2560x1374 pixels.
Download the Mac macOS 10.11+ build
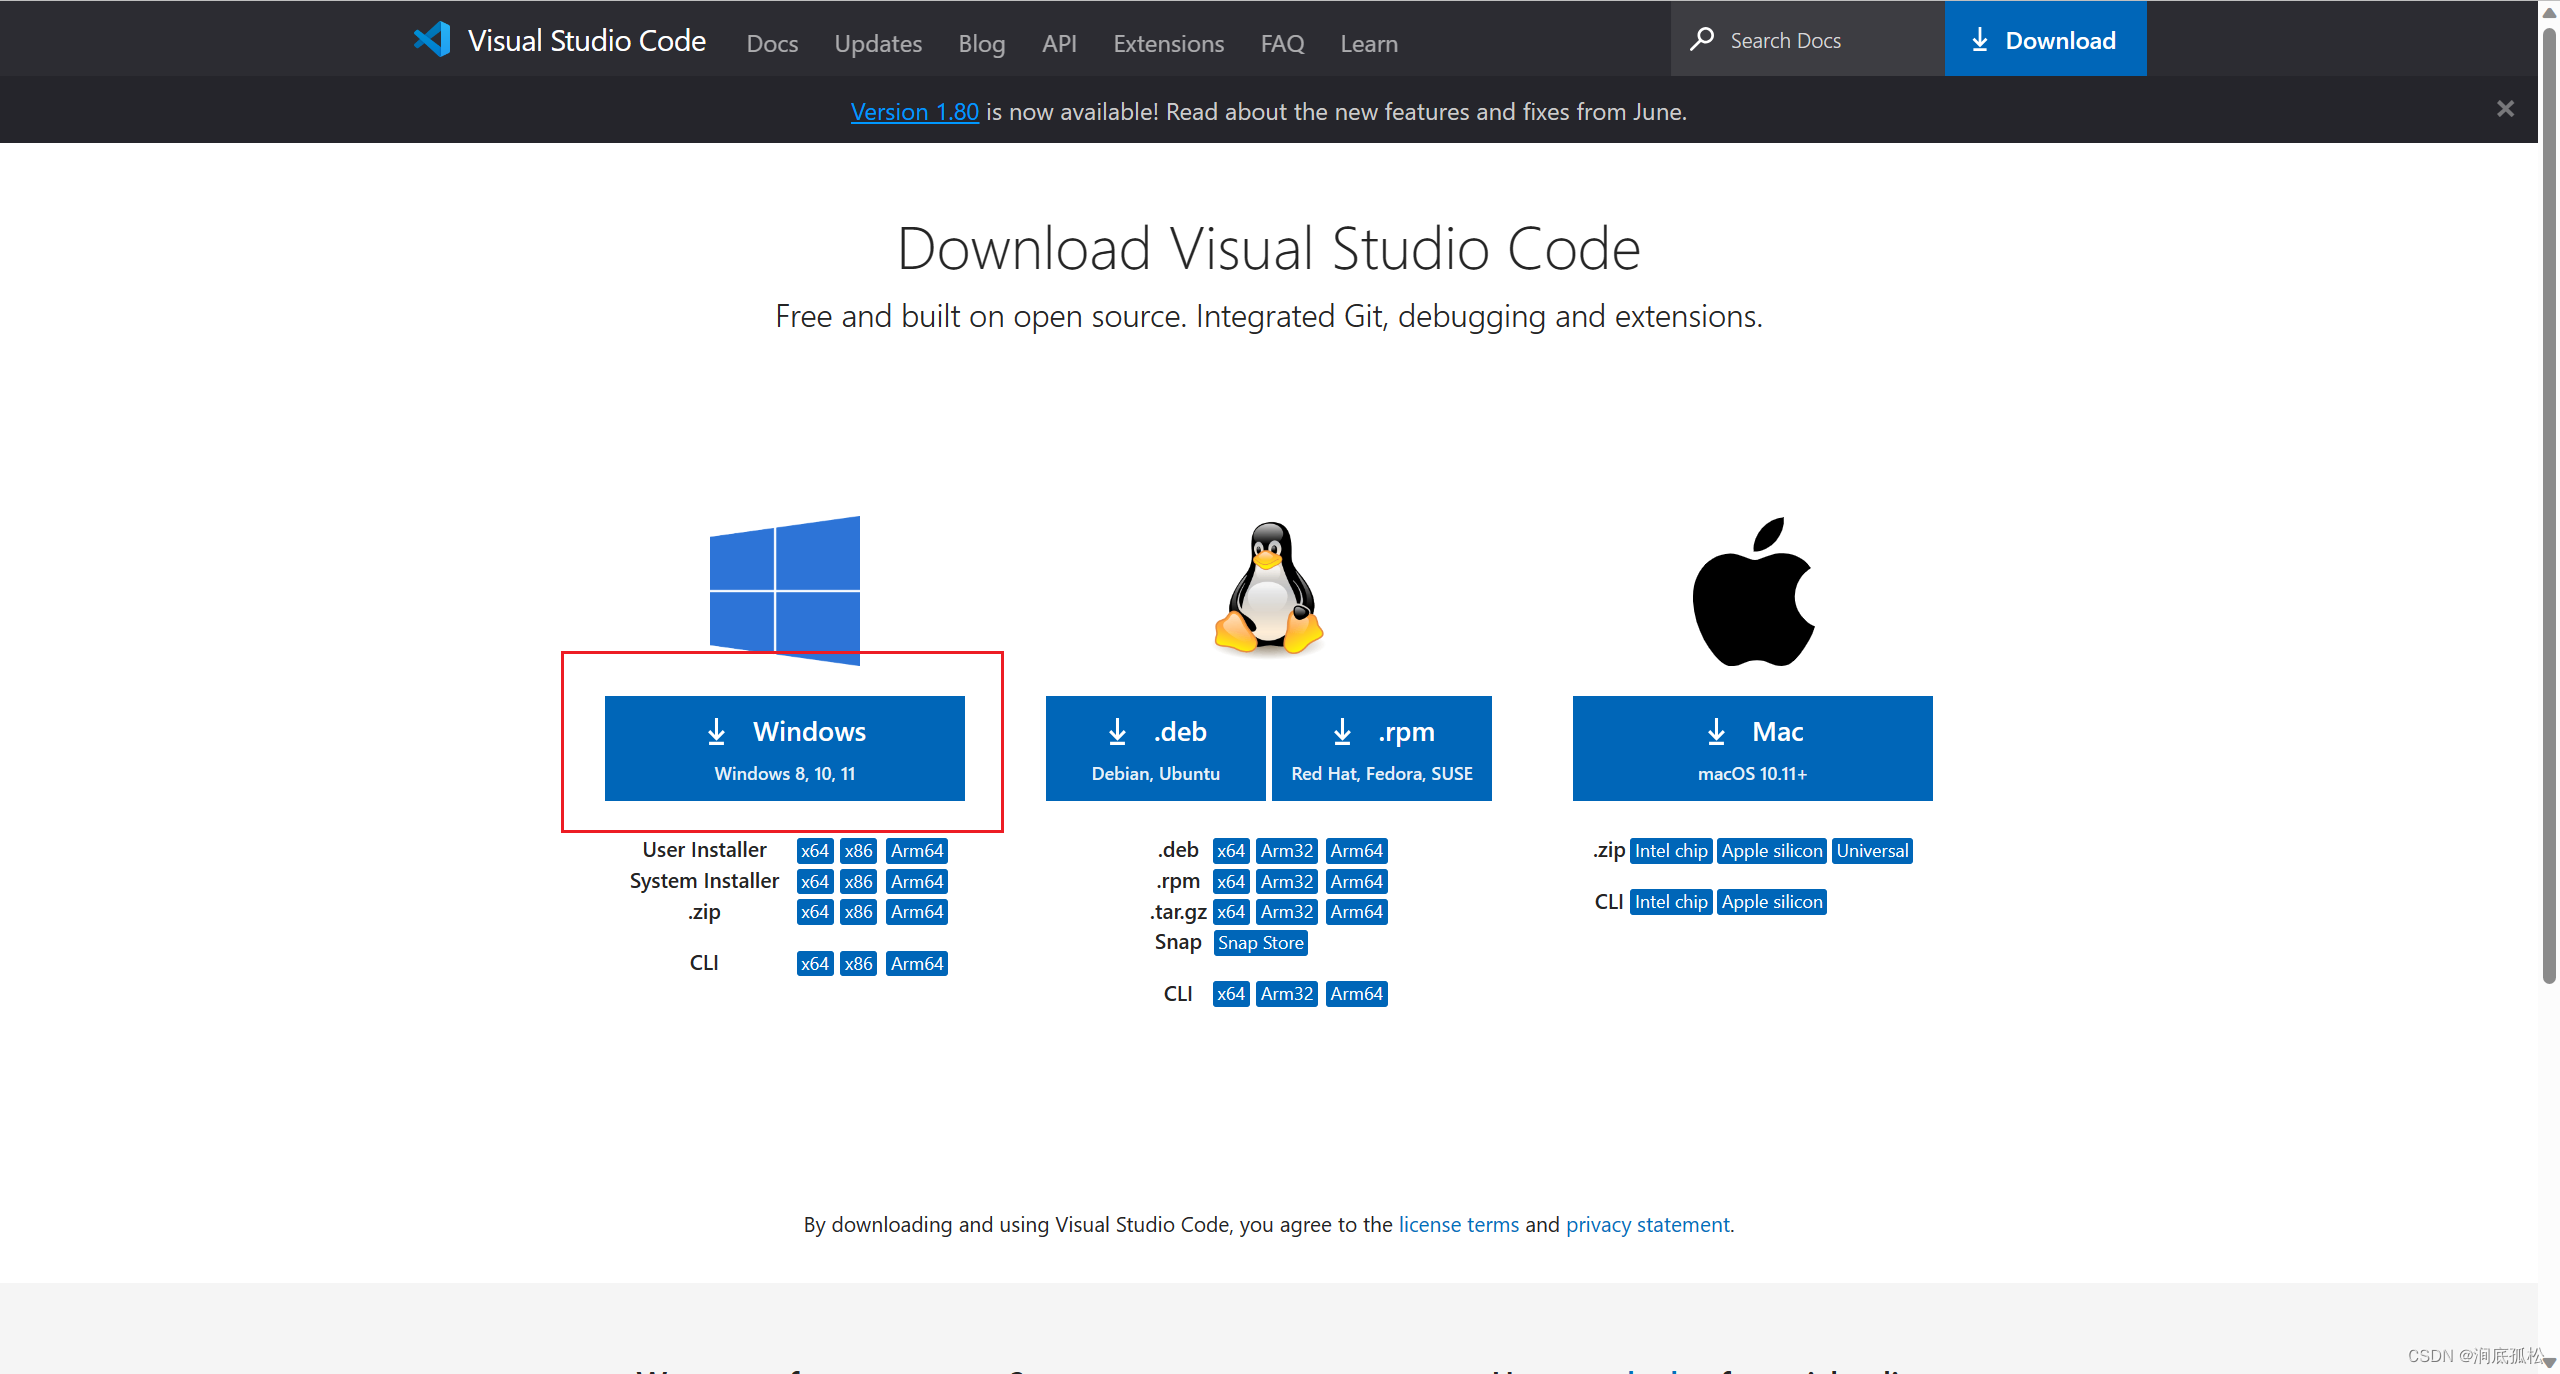tap(1752, 748)
